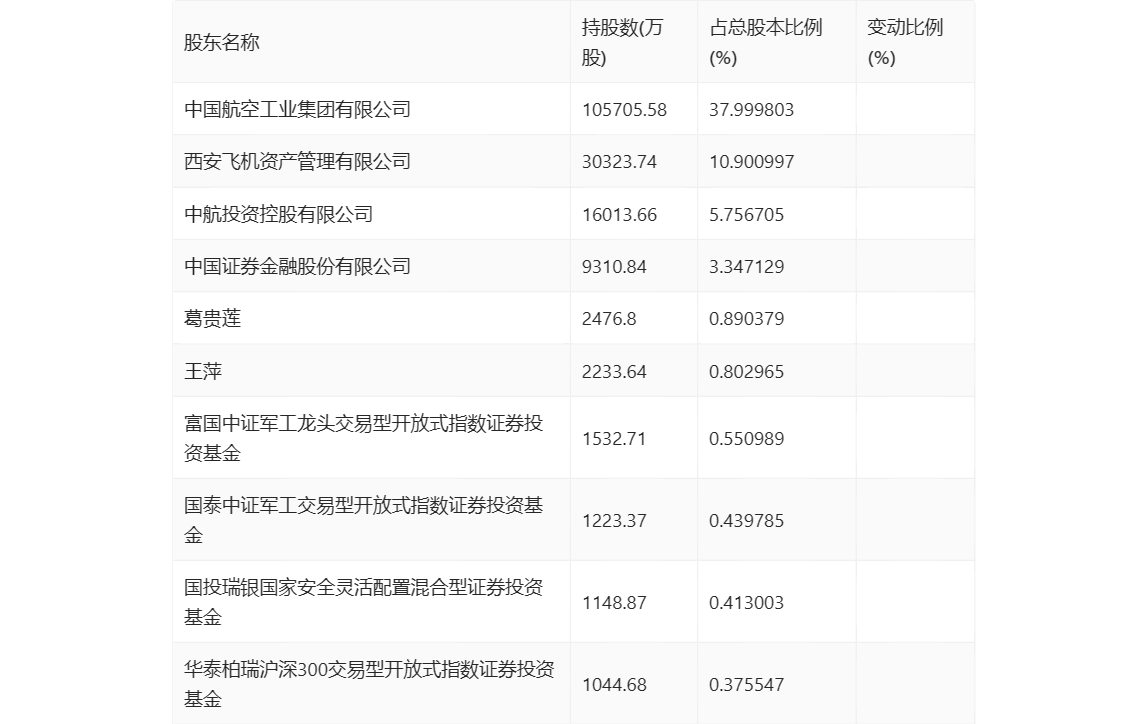Select 国投瑞银国家安全灵活配置 fund name
The image size is (1148, 724).
coord(363,602)
